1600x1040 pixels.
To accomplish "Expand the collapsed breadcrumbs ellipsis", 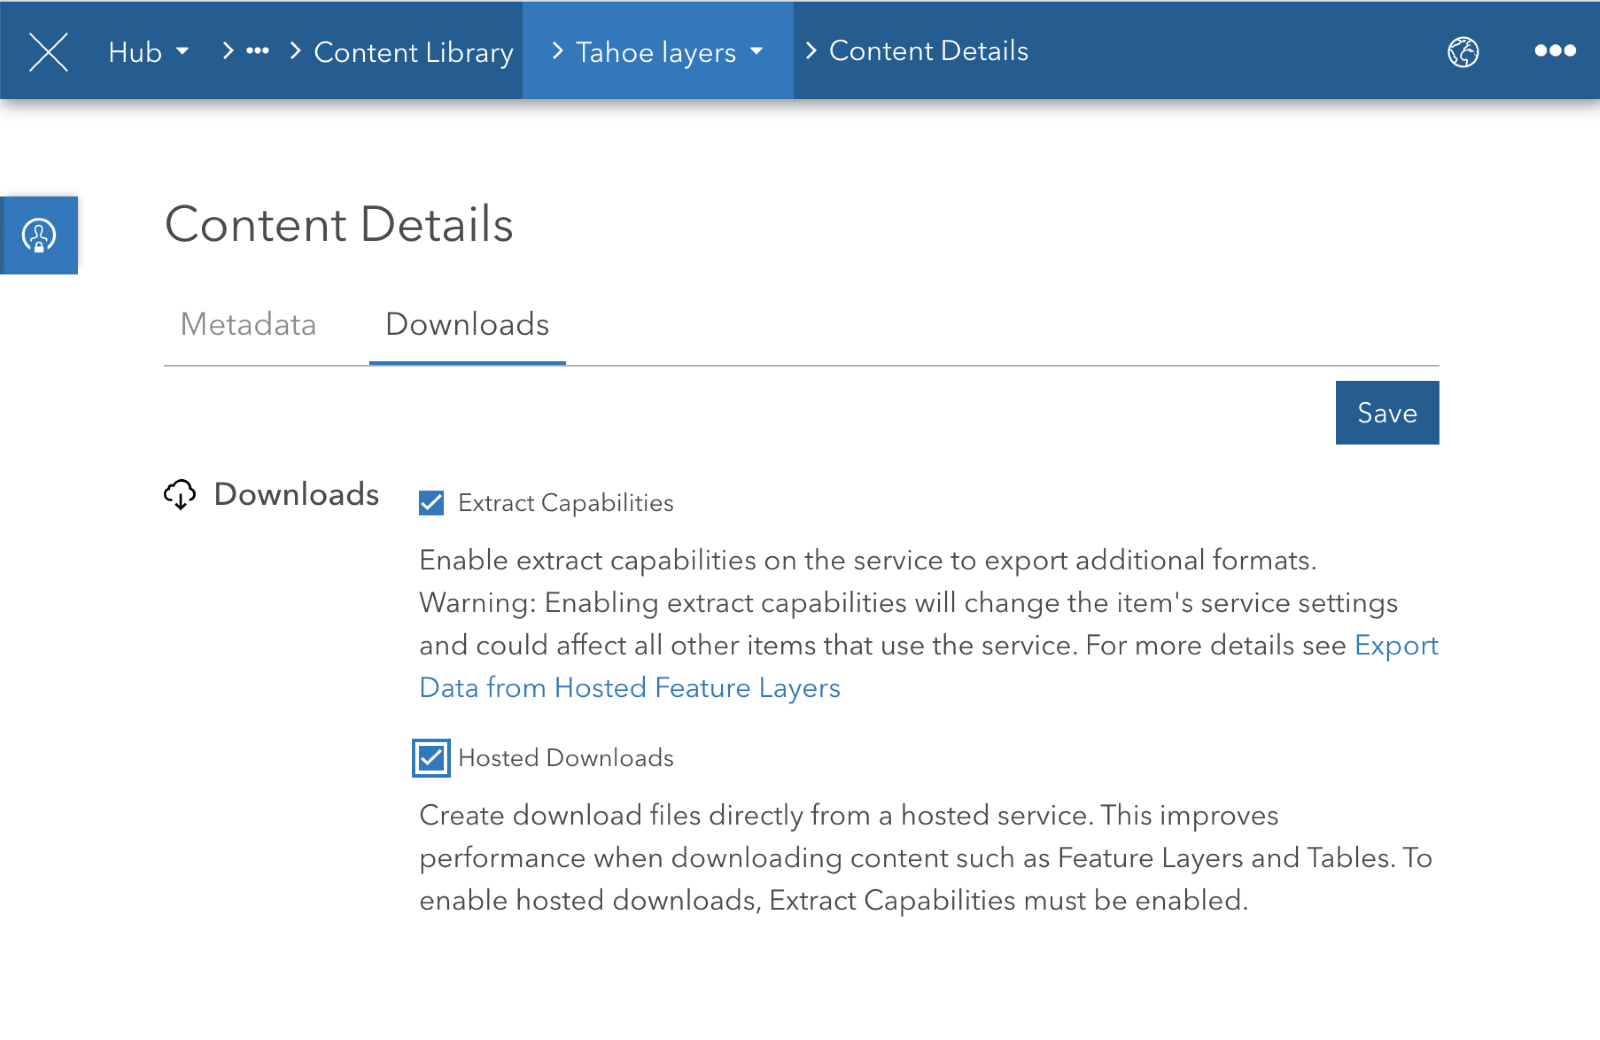I will point(258,51).
